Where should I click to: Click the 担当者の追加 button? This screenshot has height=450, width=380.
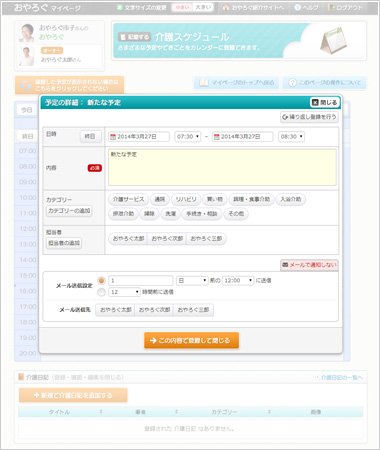pyautogui.click(x=64, y=243)
